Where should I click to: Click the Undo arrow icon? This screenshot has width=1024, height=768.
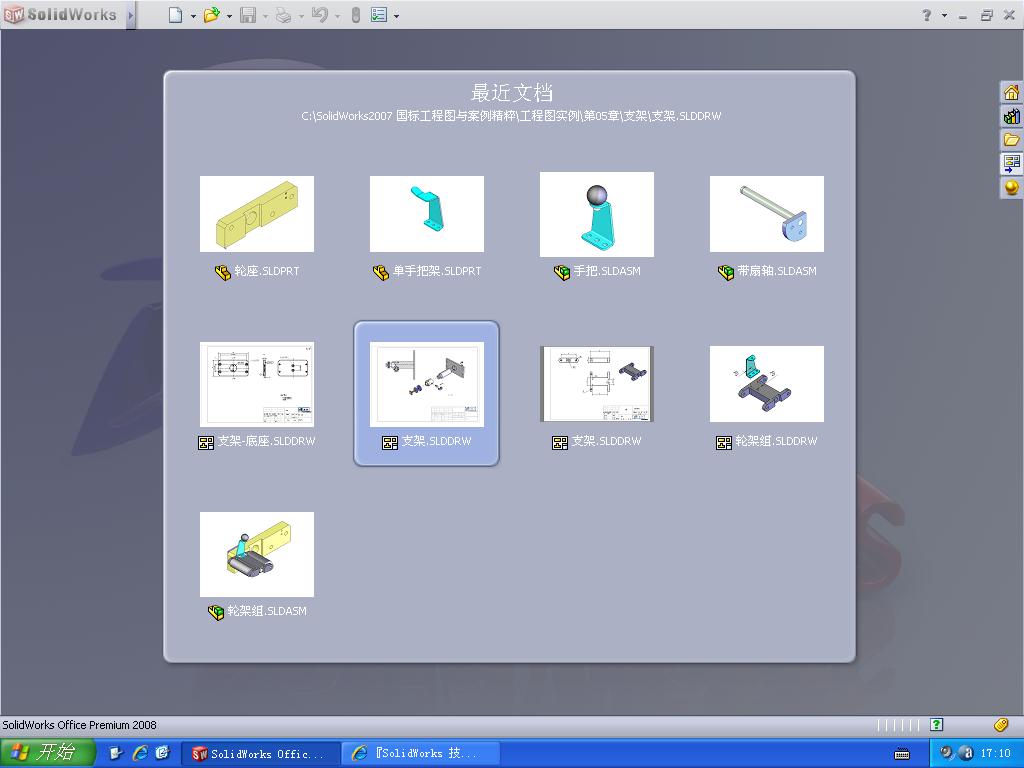coord(319,14)
